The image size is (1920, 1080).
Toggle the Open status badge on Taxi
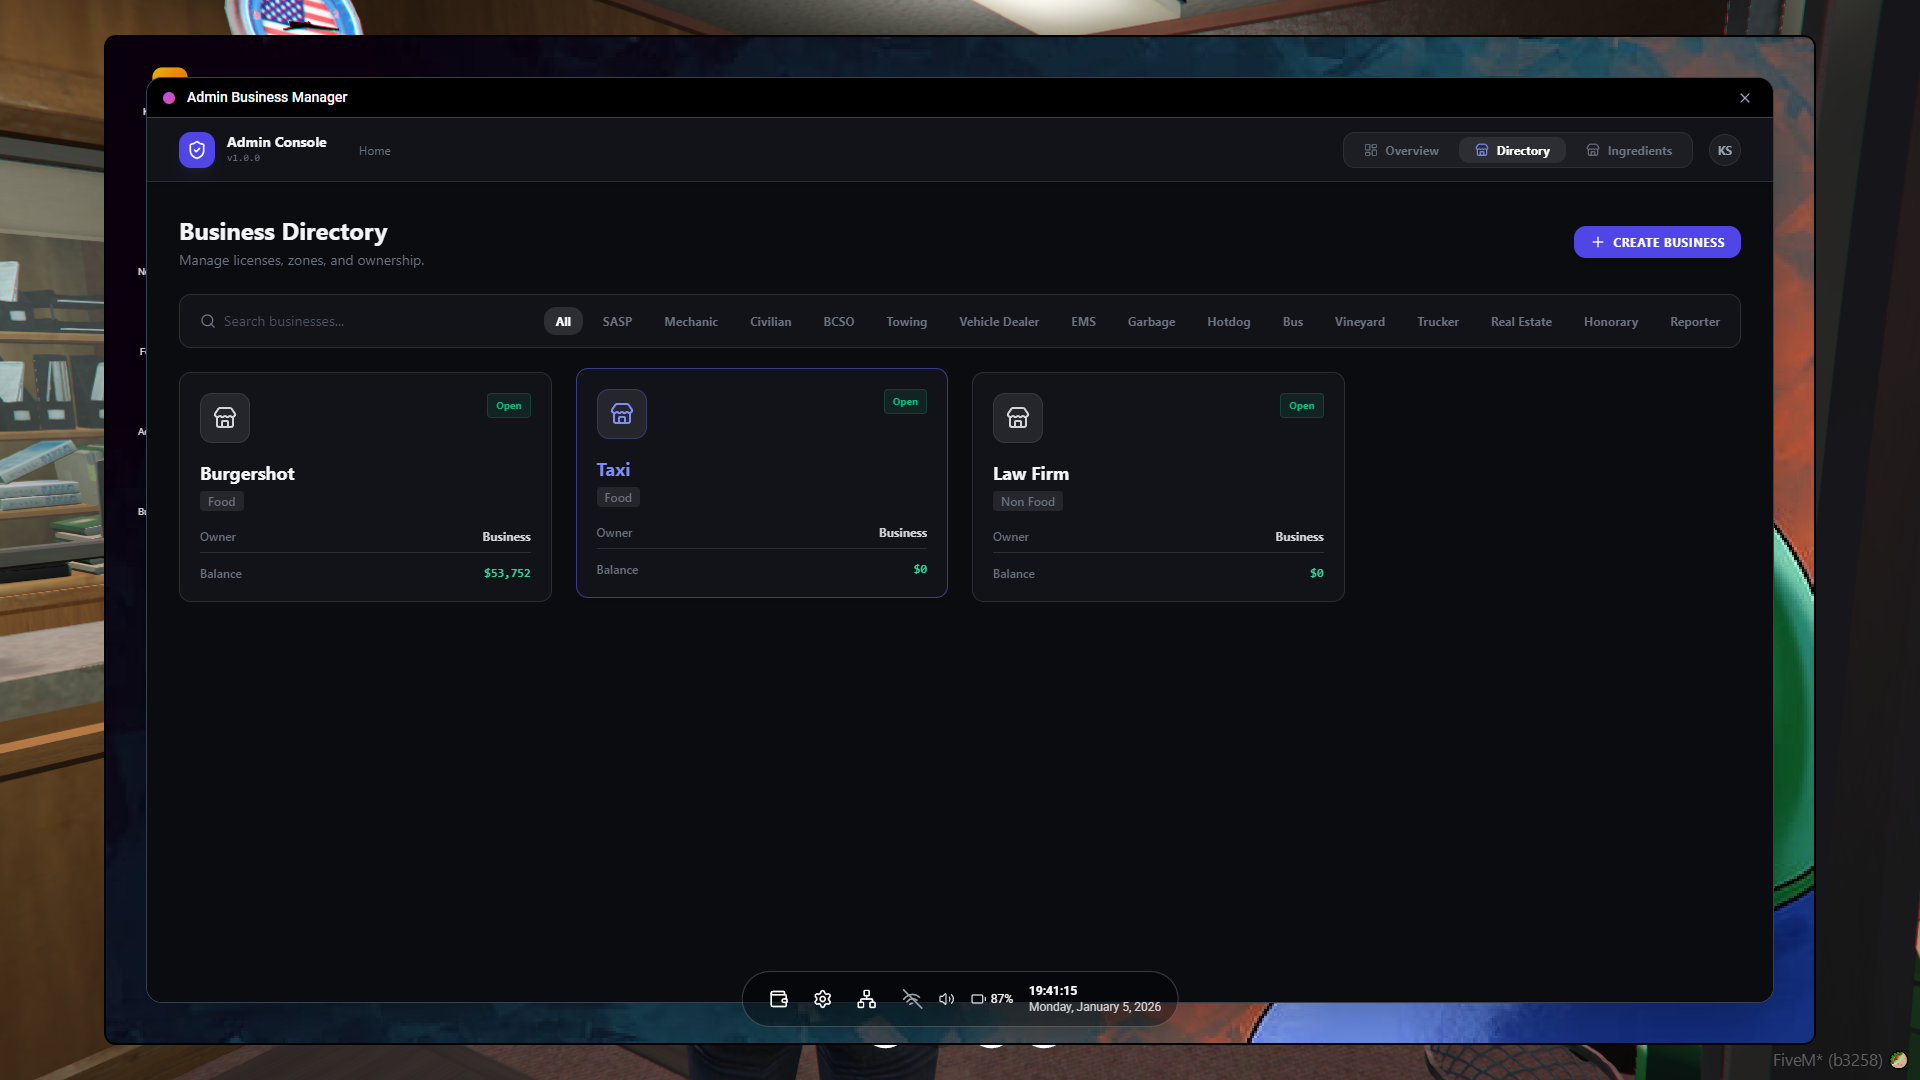click(904, 401)
